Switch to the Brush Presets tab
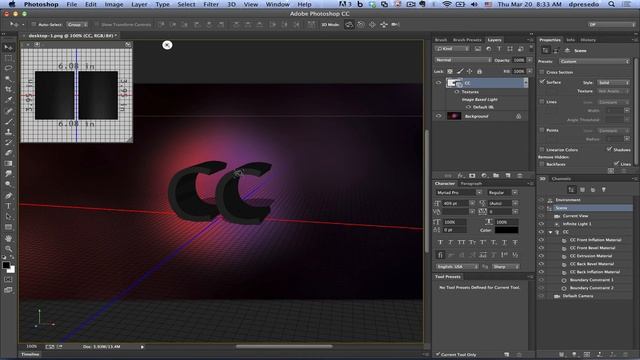The width and height of the screenshot is (640, 360). 467,40
